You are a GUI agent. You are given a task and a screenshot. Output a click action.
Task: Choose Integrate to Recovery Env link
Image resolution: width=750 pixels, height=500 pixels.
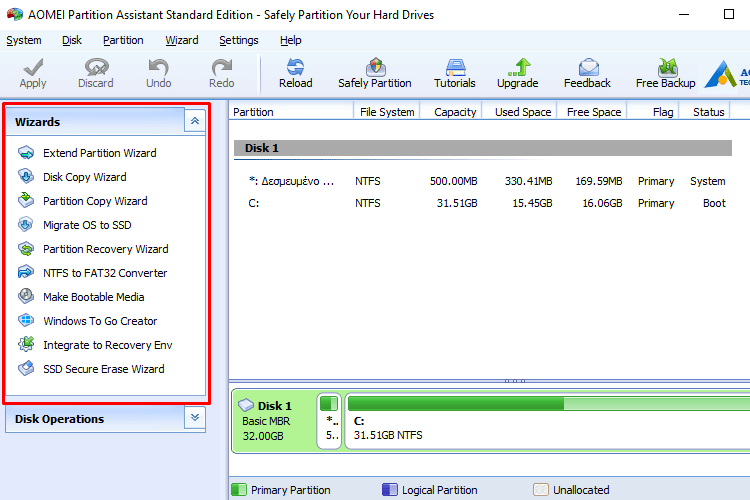tap(108, 345)
